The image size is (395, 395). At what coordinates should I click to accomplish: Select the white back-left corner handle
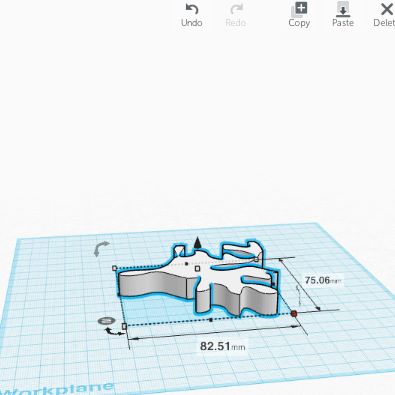(x=115, y=268)
